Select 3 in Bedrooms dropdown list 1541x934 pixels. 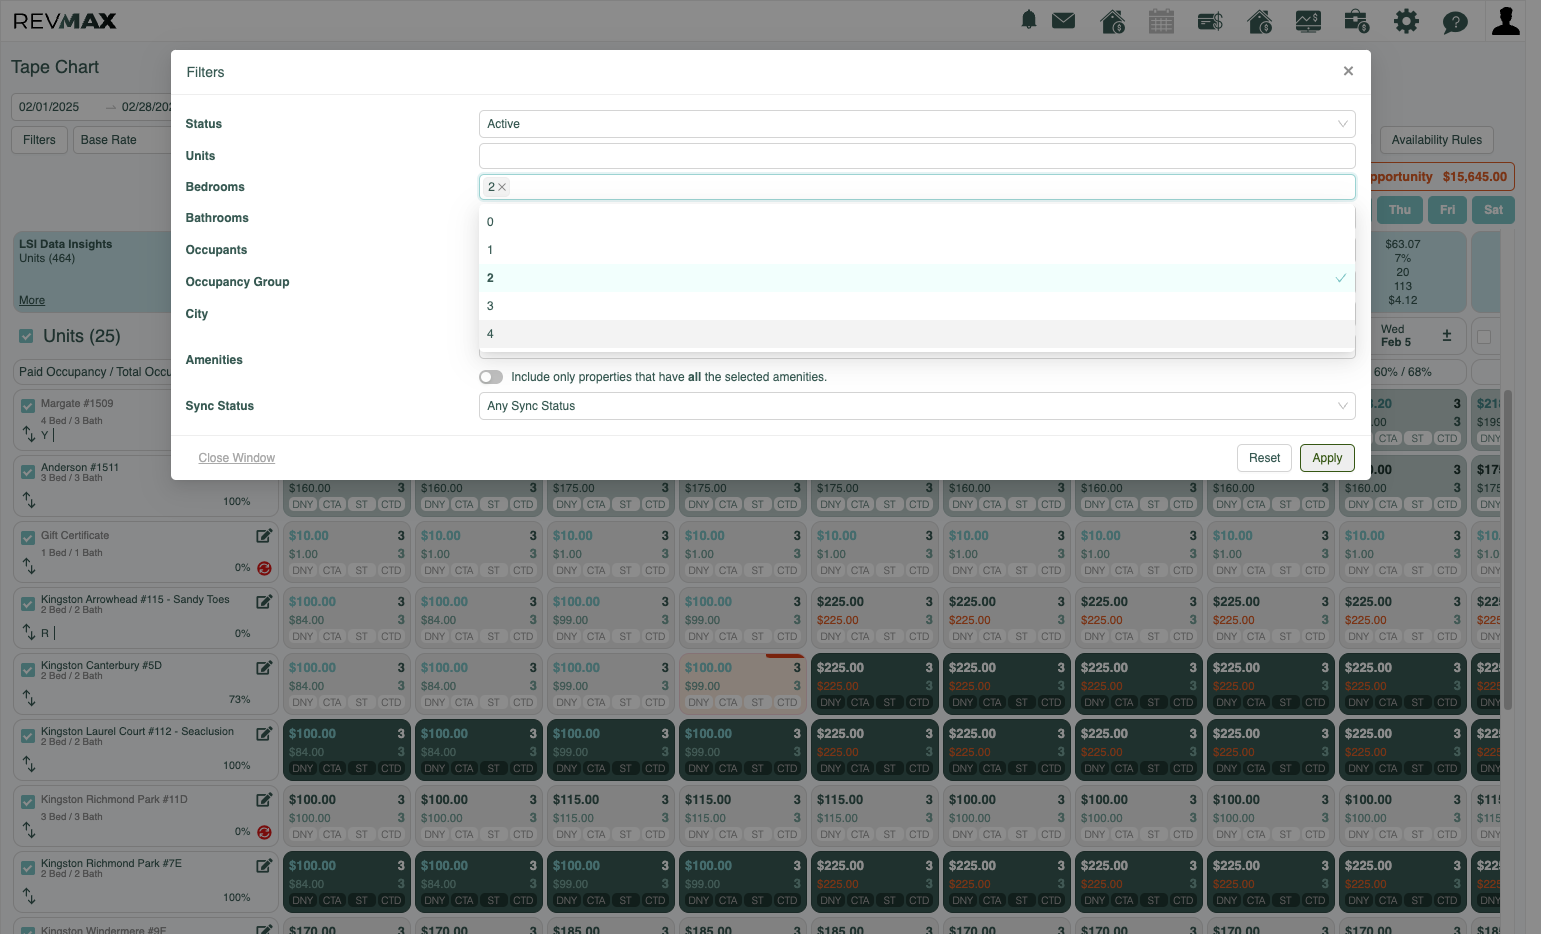(x=917, y=306)
